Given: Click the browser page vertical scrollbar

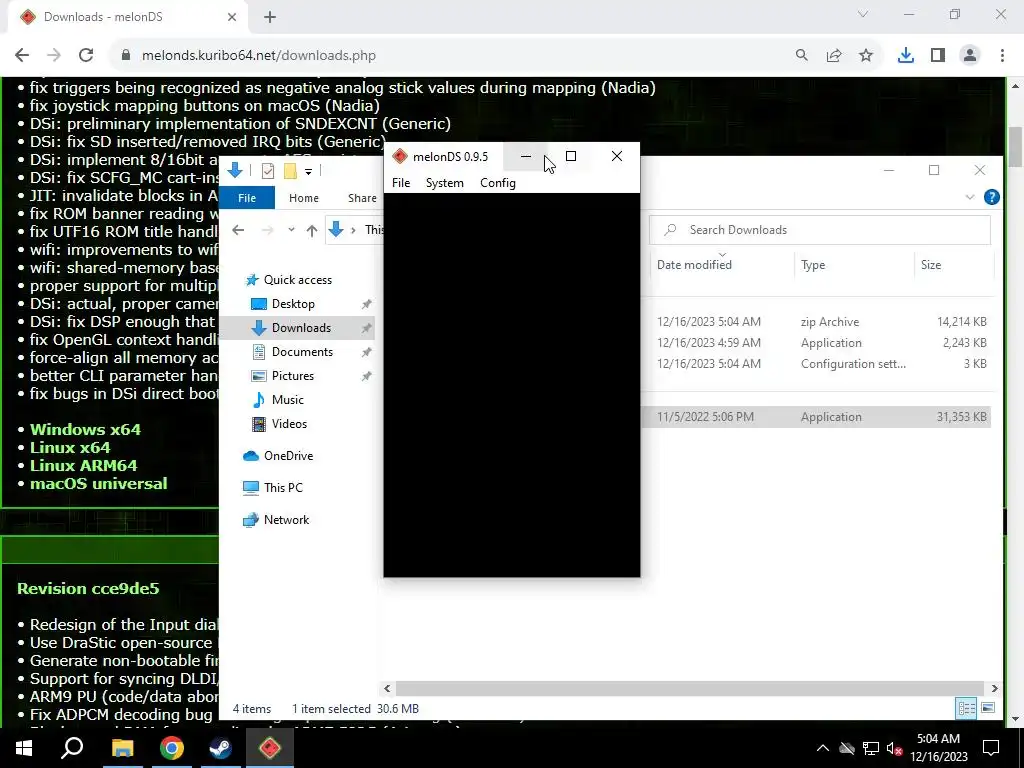Looking at the screenshot, I should (x=1016, y=147).
